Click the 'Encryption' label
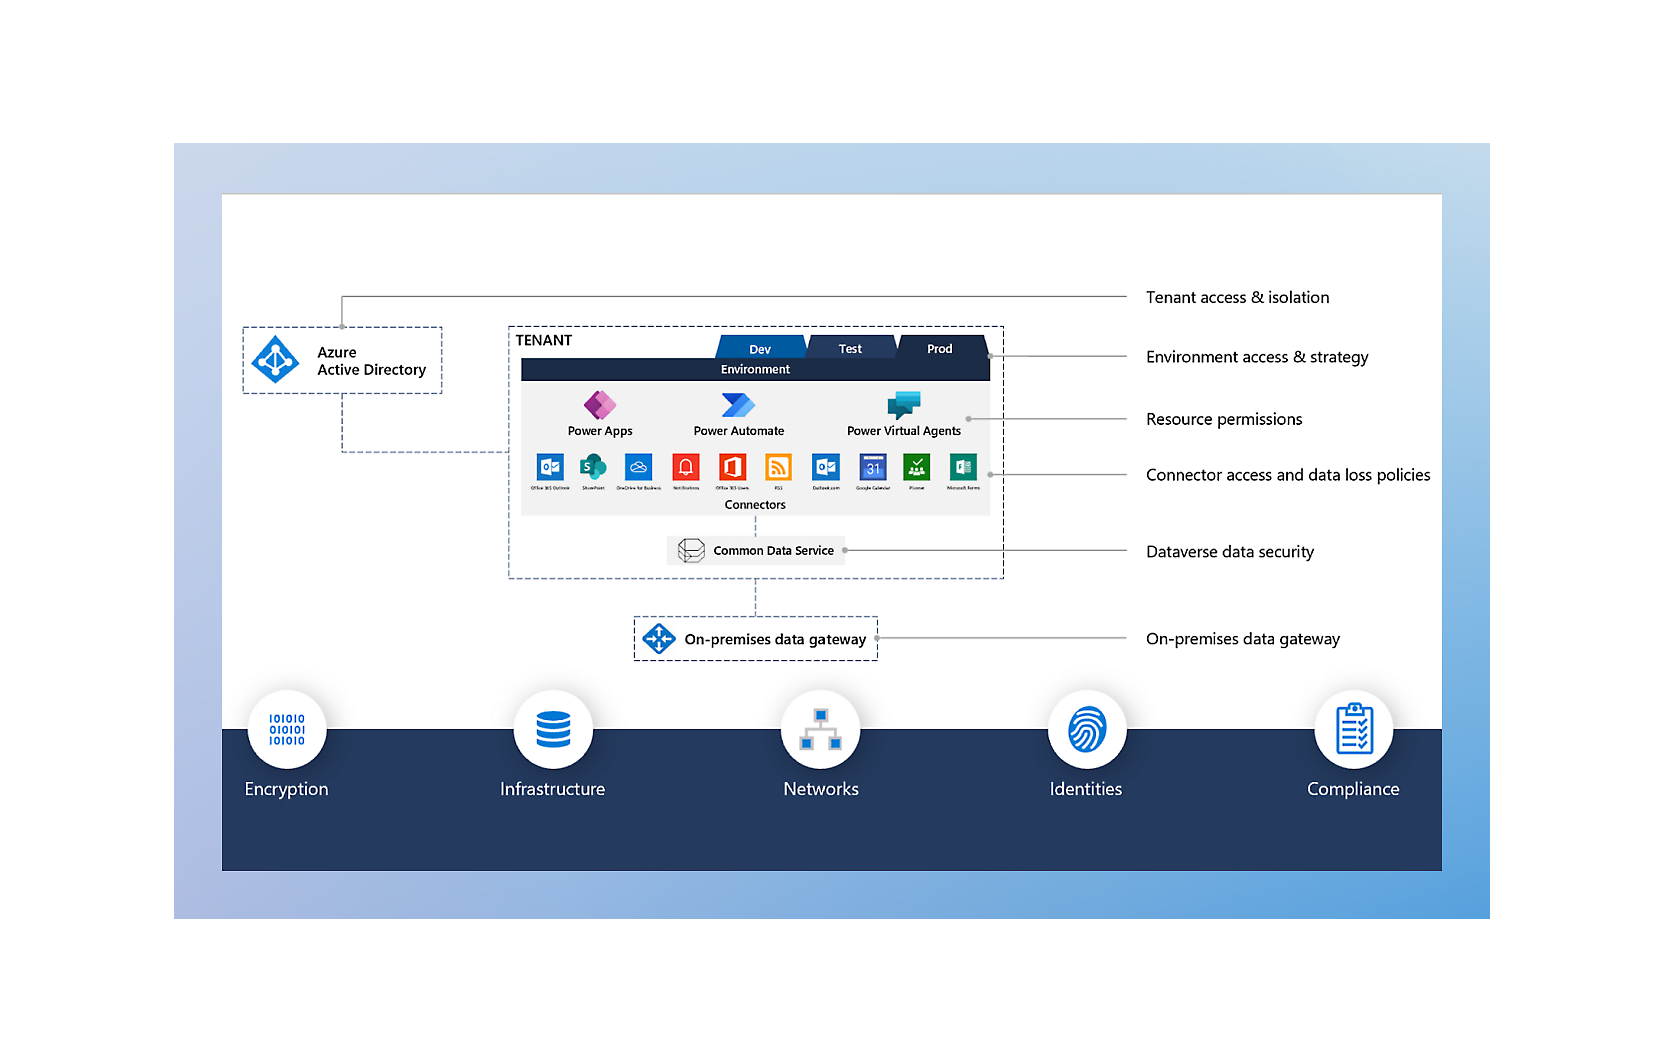1664x1062 pixels. pos(286,789)
